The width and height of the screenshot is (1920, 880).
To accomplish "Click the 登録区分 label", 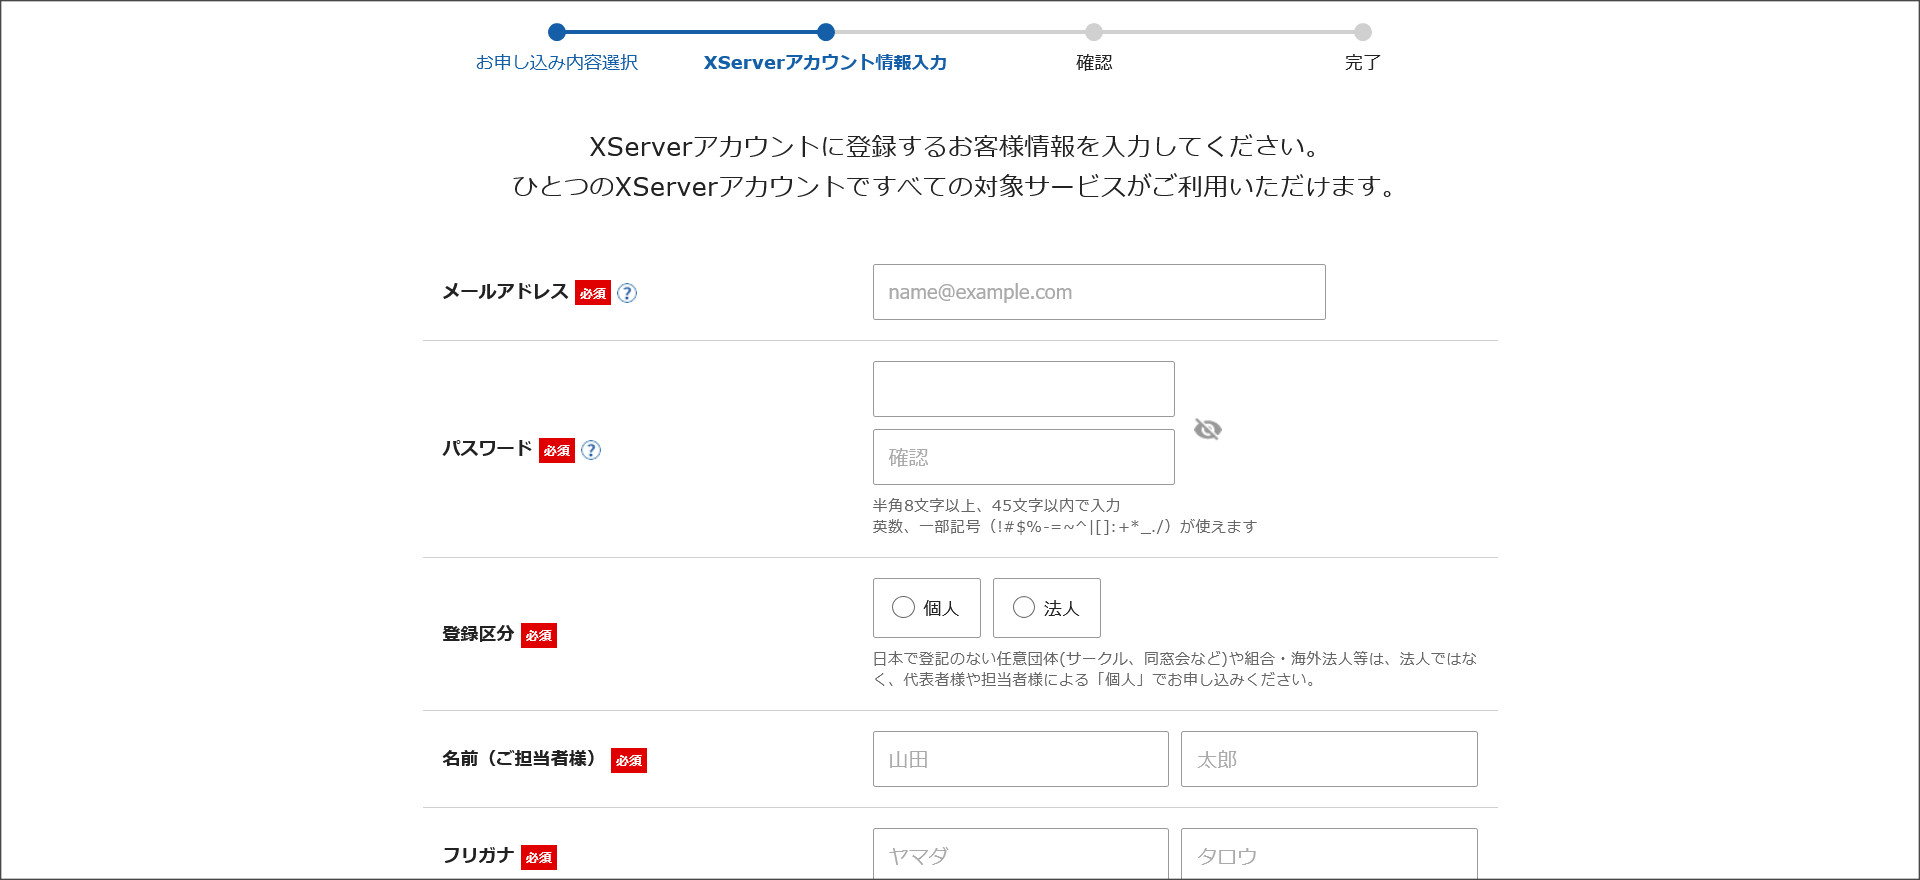I will (x=478, y=634).
